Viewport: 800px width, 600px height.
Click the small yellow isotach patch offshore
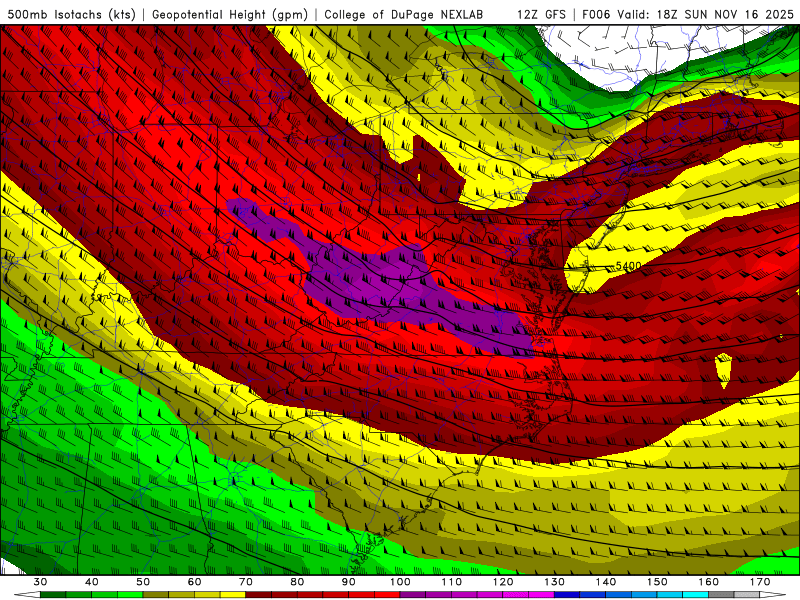point(723,370)
